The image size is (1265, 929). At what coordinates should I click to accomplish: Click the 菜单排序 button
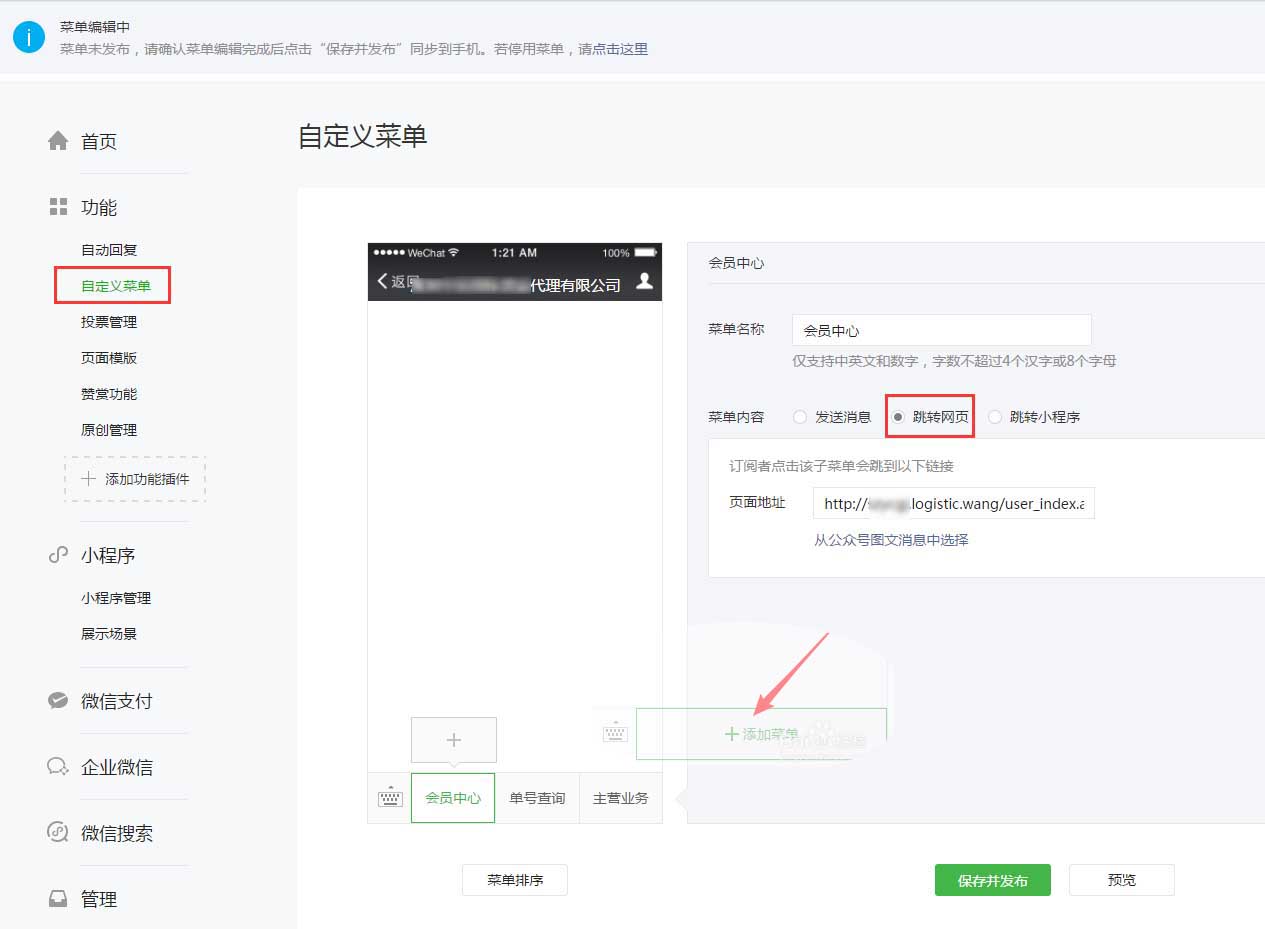tap(515, 880)
